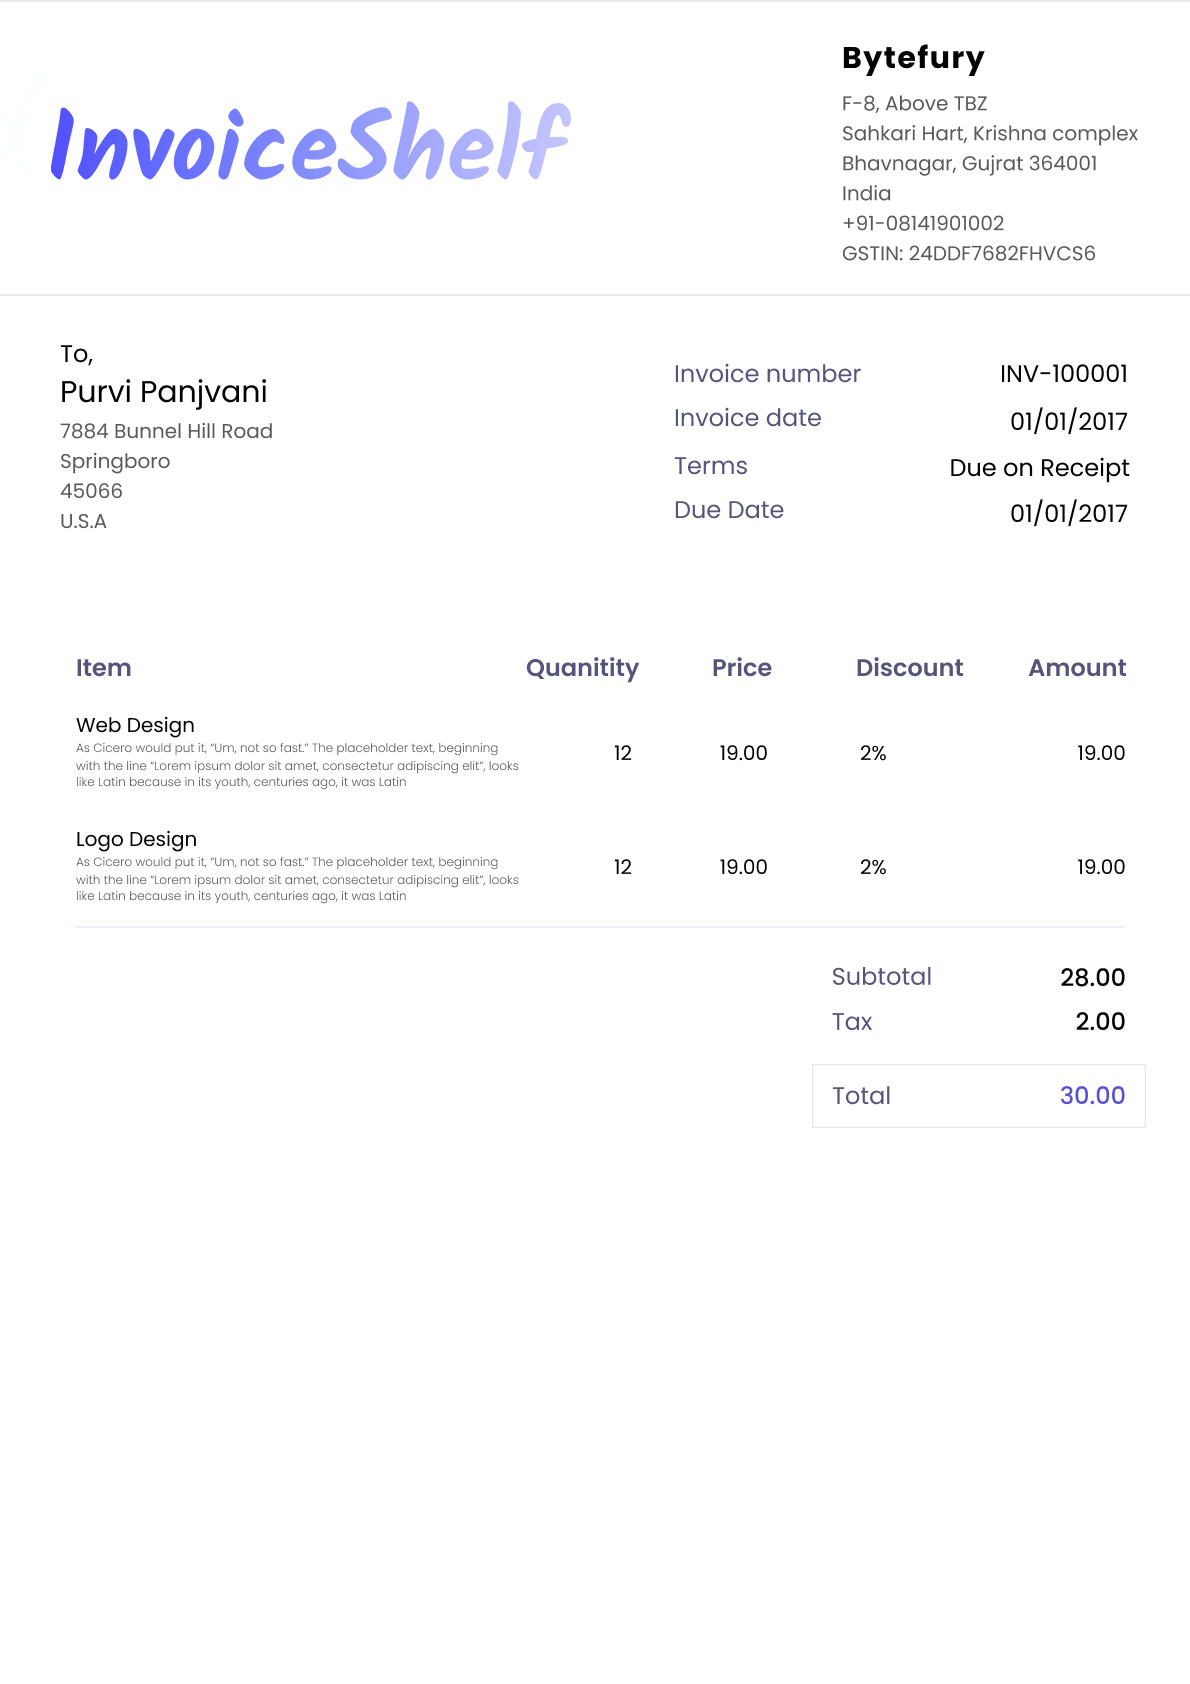The width and height of the screenshot is (1190, 1684).
Task: Click the Due on Receipt terms value
Action: [1039, 468]
